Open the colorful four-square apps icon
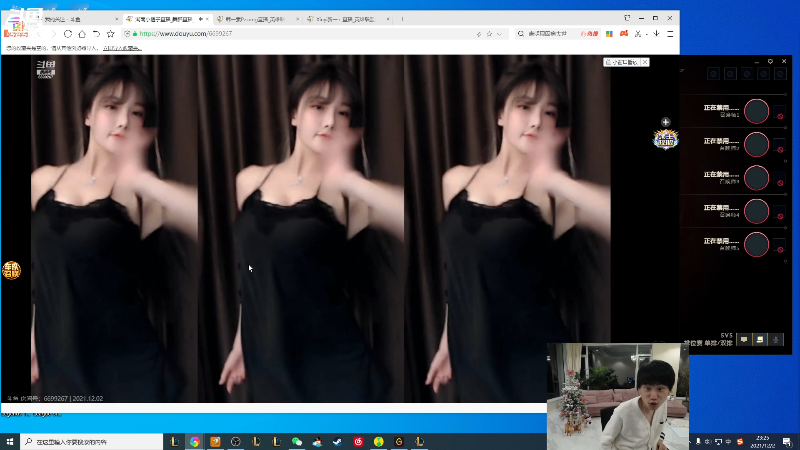The image size is (800, 450). [x=609, y=34]
